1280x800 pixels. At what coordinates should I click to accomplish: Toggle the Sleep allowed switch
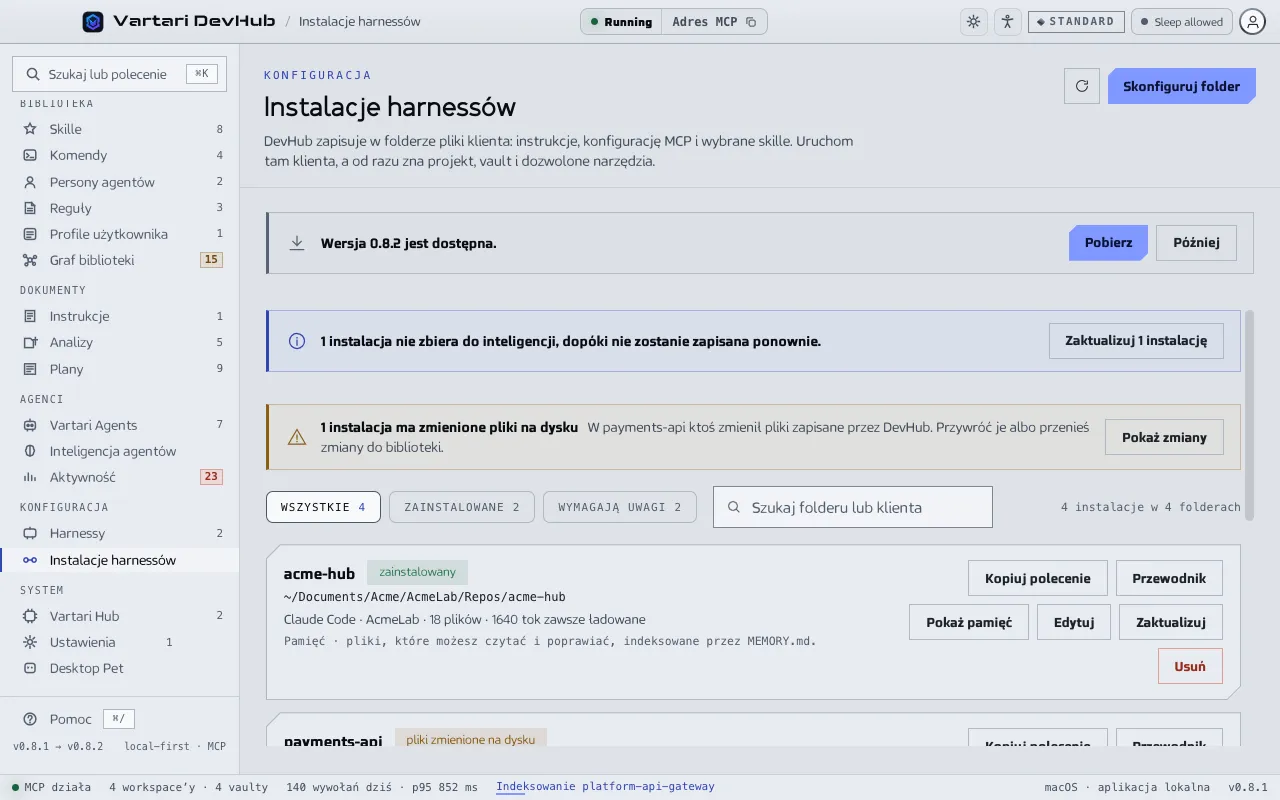tap(1181, 22)
